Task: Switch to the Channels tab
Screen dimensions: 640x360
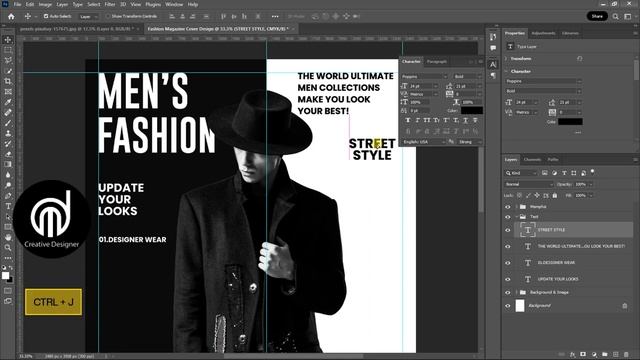Action: [532, 160]
